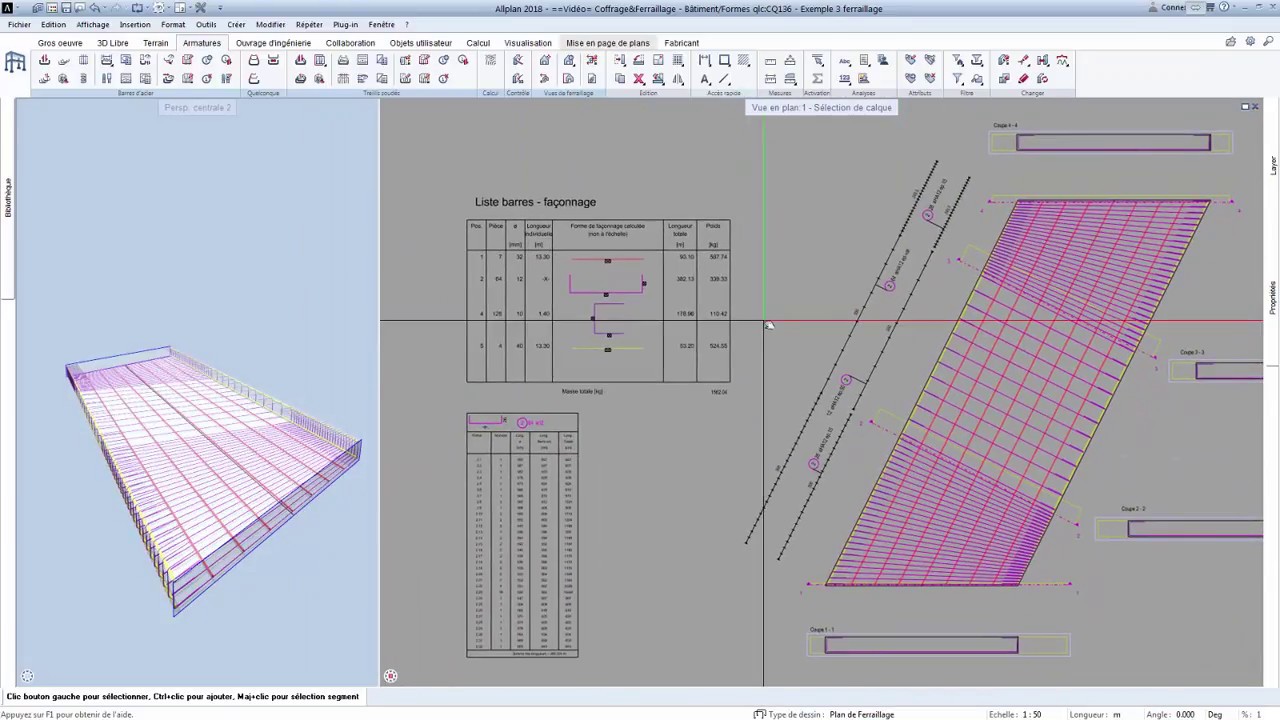Image resolution: width=1280 pixels, height=720 pixels.
Task: Select the hatching tool in Accès rapide
Action: [744, 60]
